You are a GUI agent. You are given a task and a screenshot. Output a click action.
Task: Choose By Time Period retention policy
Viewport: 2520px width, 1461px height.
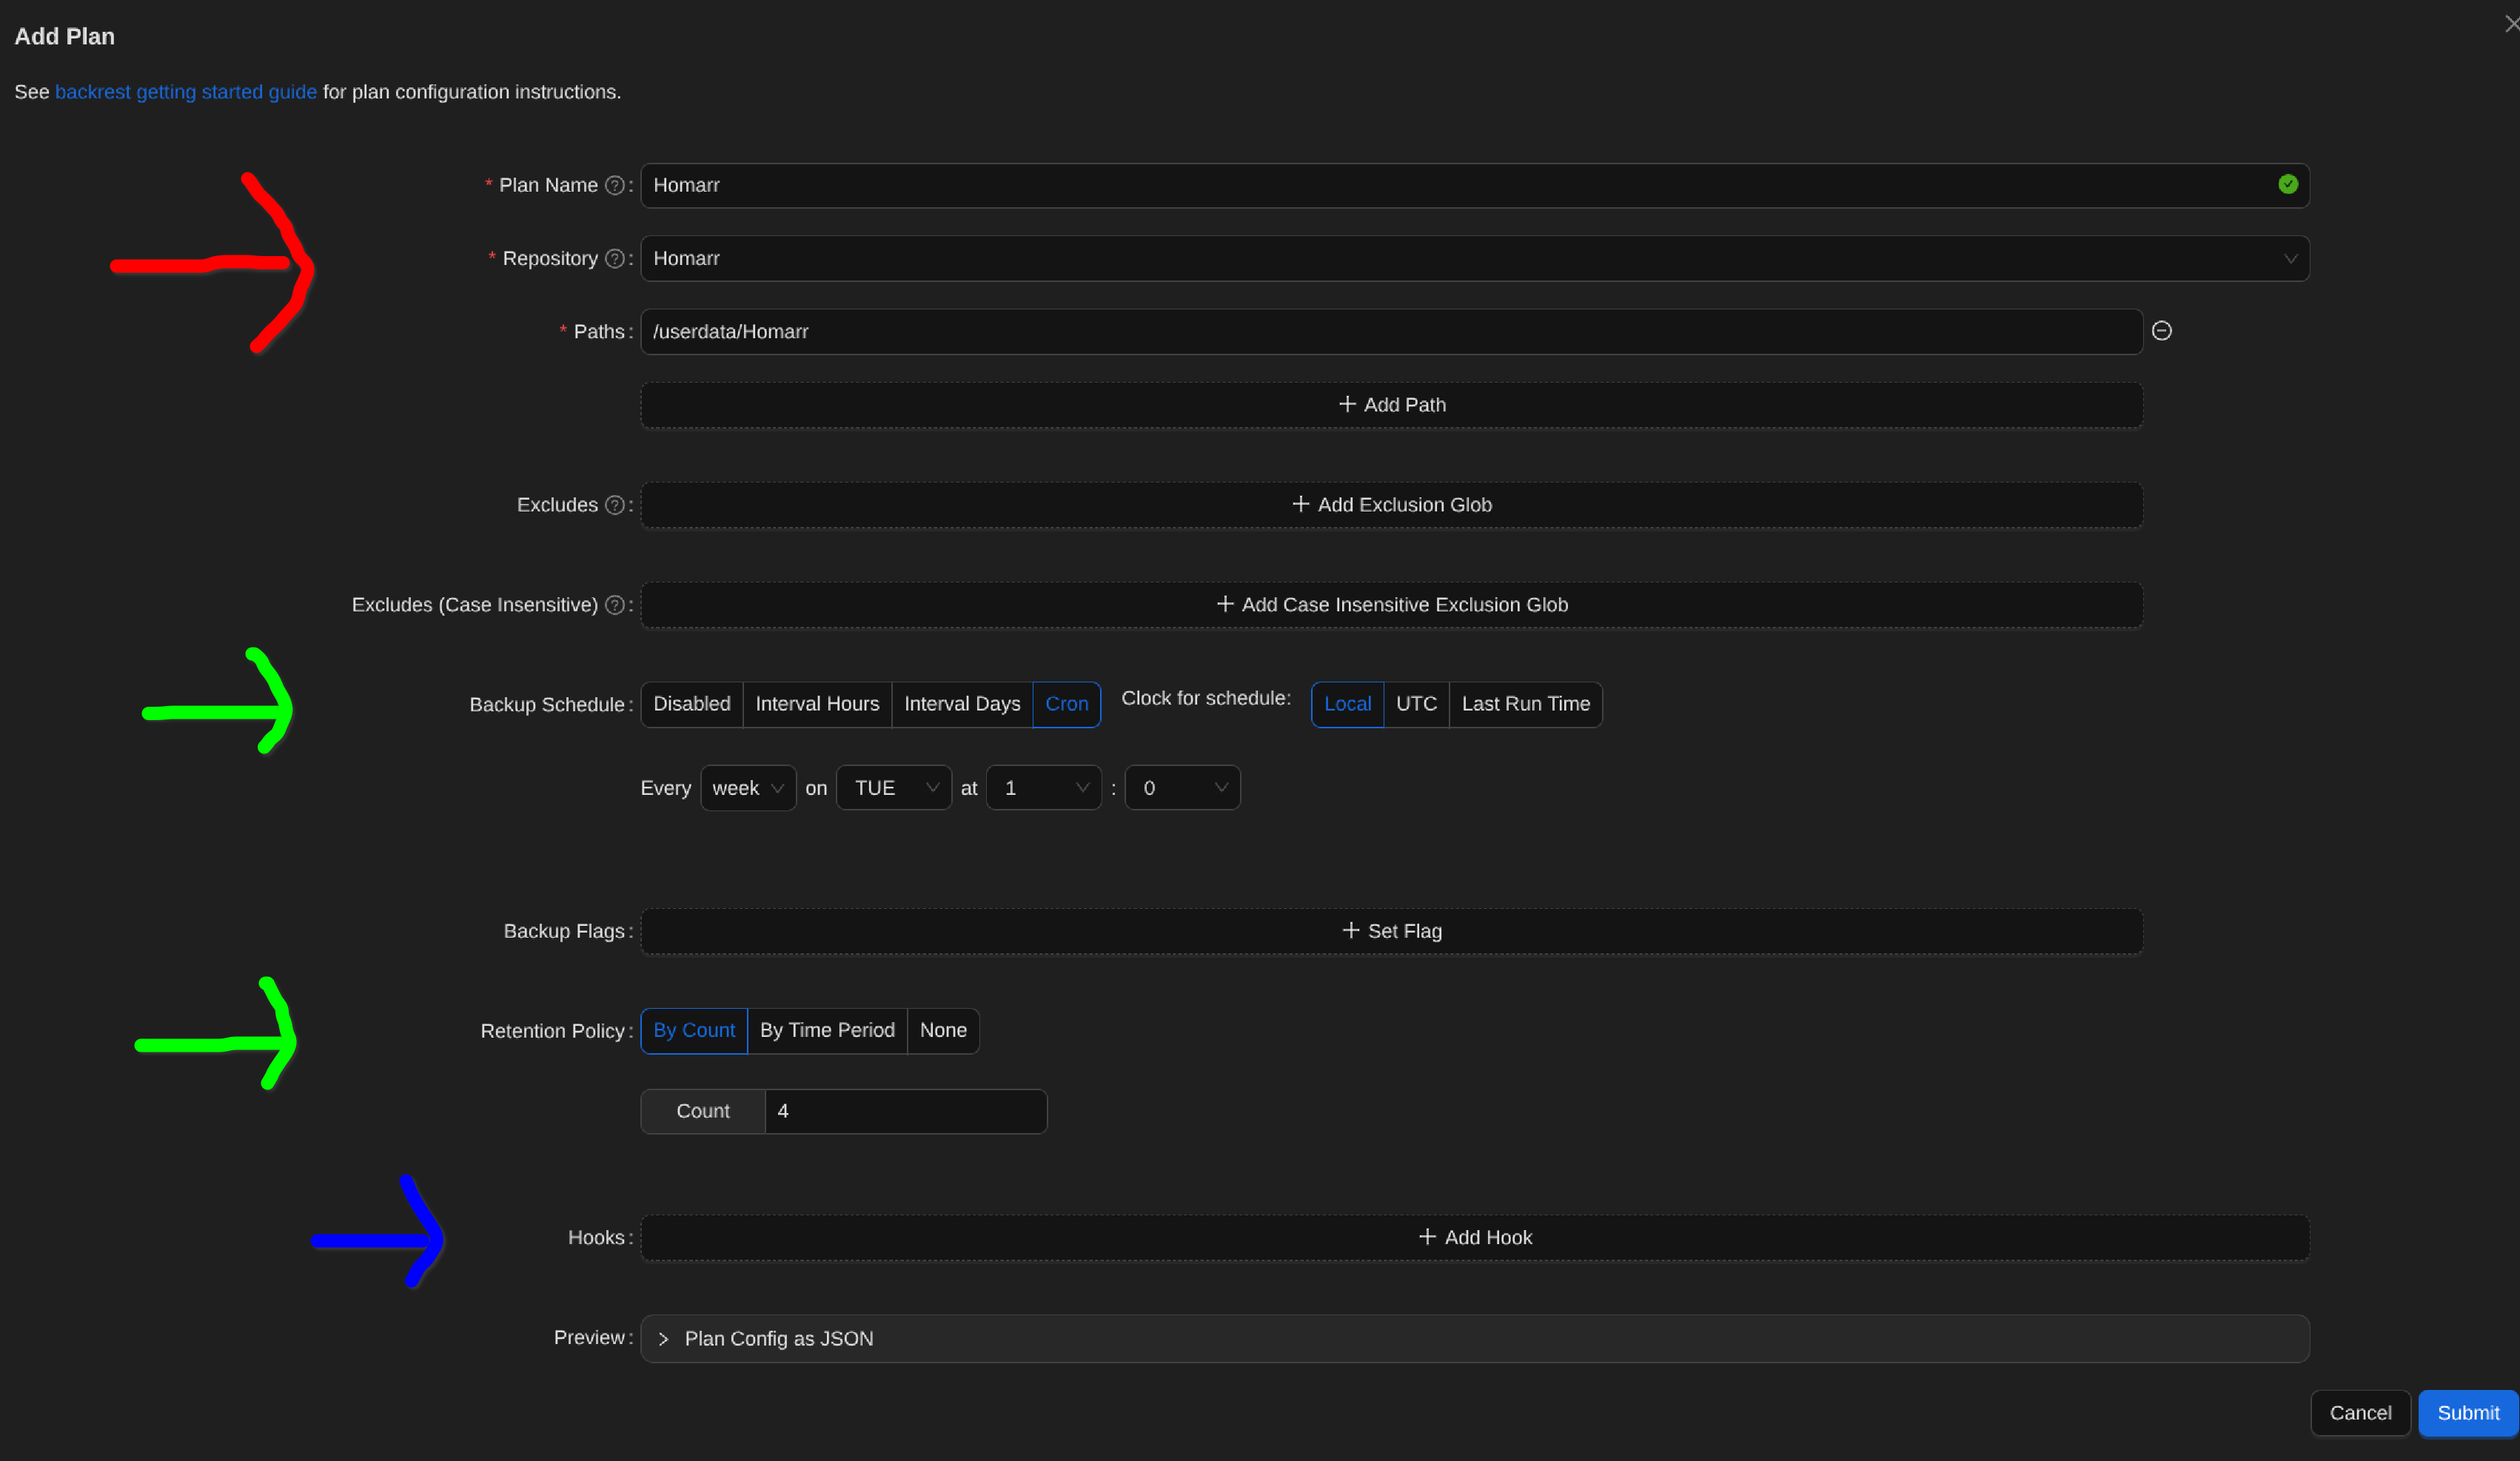point(826,1030)
